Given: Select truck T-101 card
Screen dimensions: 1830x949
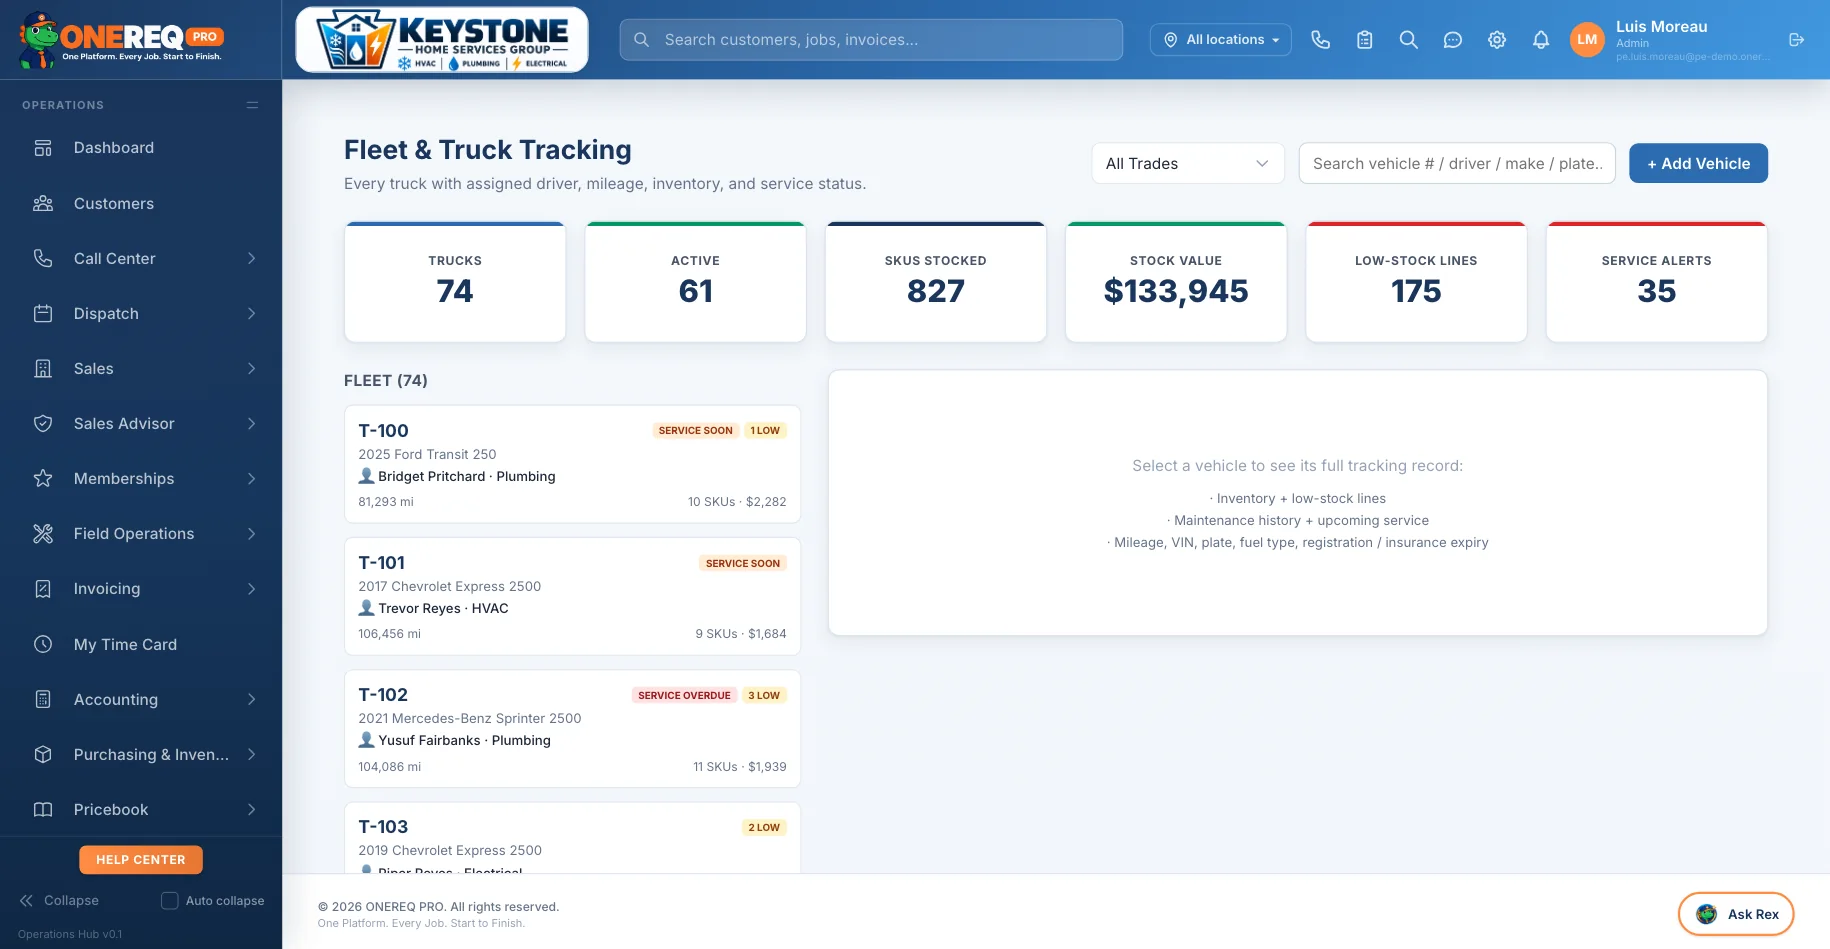Looking at the screenshot, I should click(x=572, y=596).
